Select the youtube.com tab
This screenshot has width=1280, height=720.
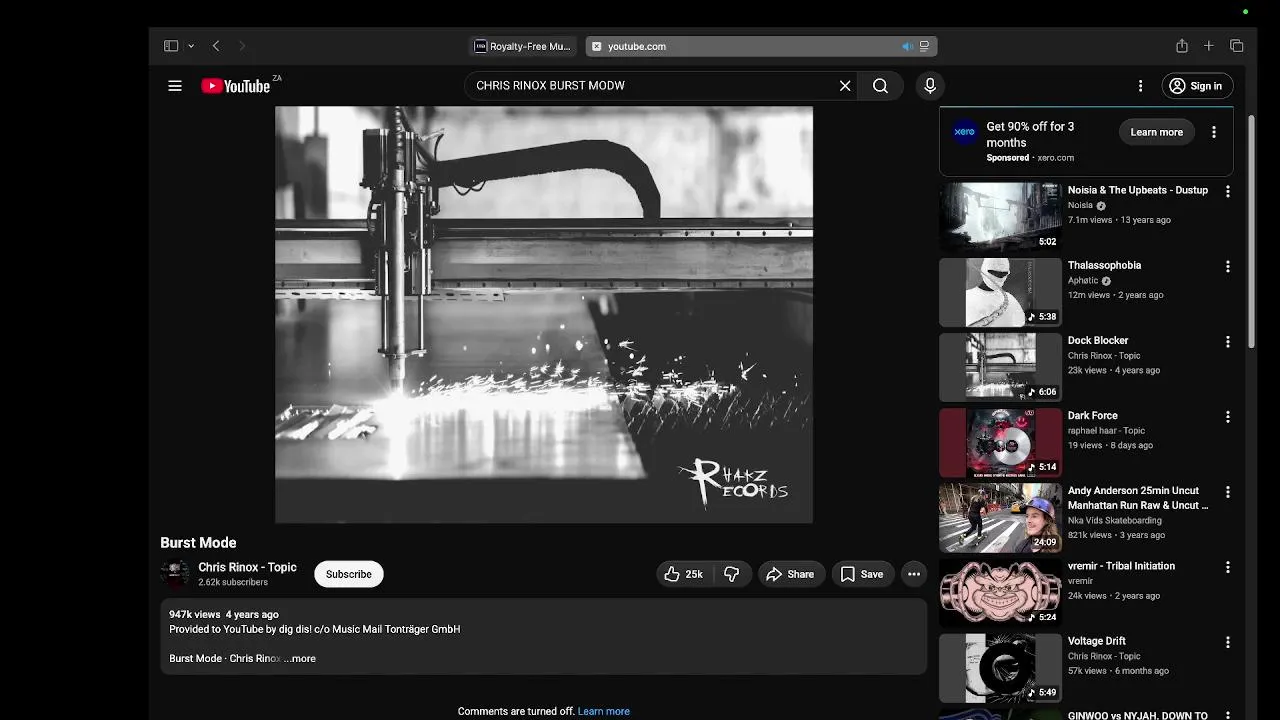pos(761,46)
